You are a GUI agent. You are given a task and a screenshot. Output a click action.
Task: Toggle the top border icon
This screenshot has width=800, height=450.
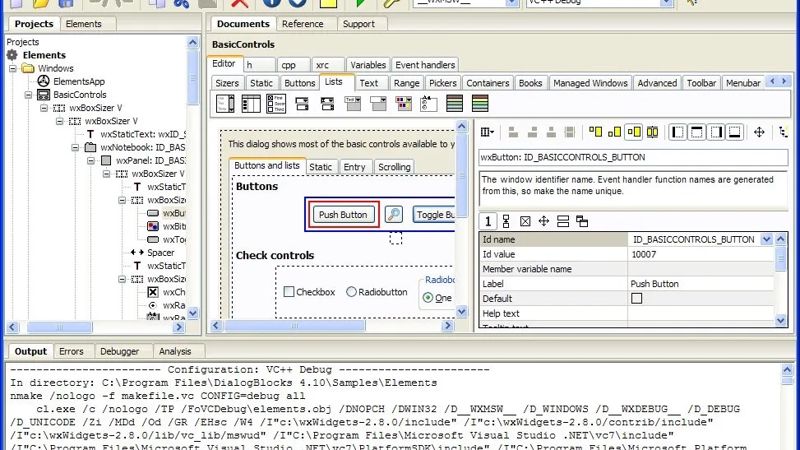click(696, 132)
